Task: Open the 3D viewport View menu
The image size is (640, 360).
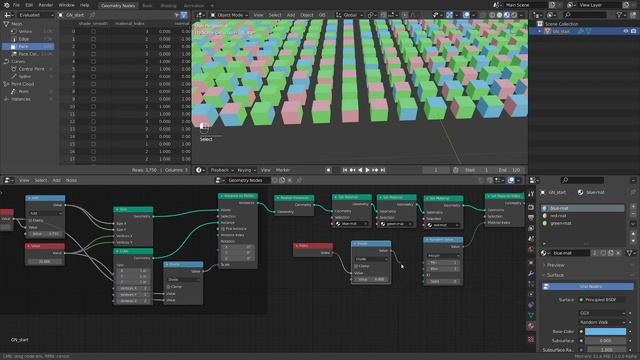Action: [258, 15]
